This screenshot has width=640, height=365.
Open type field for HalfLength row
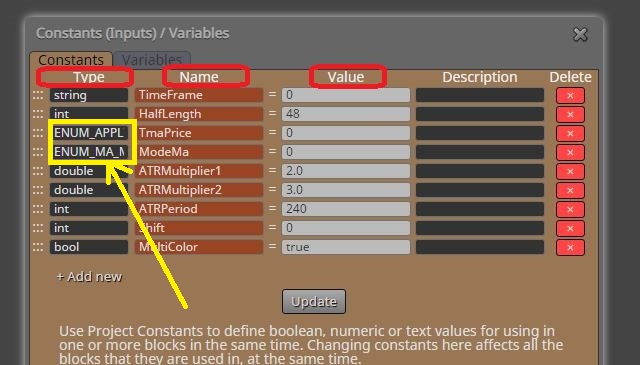89,114
